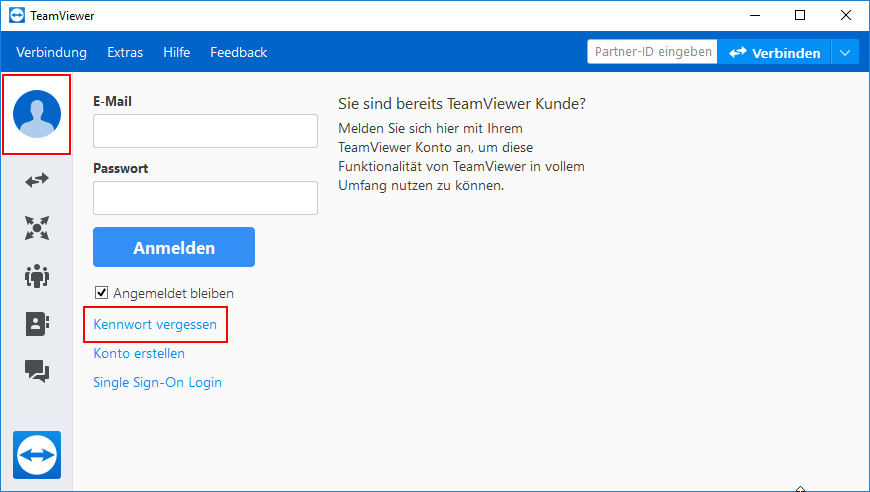Open the Chat speech bubbles sidebar icon
The height and width of the screenshot is (492, 870).
click(x=37, y=371)
